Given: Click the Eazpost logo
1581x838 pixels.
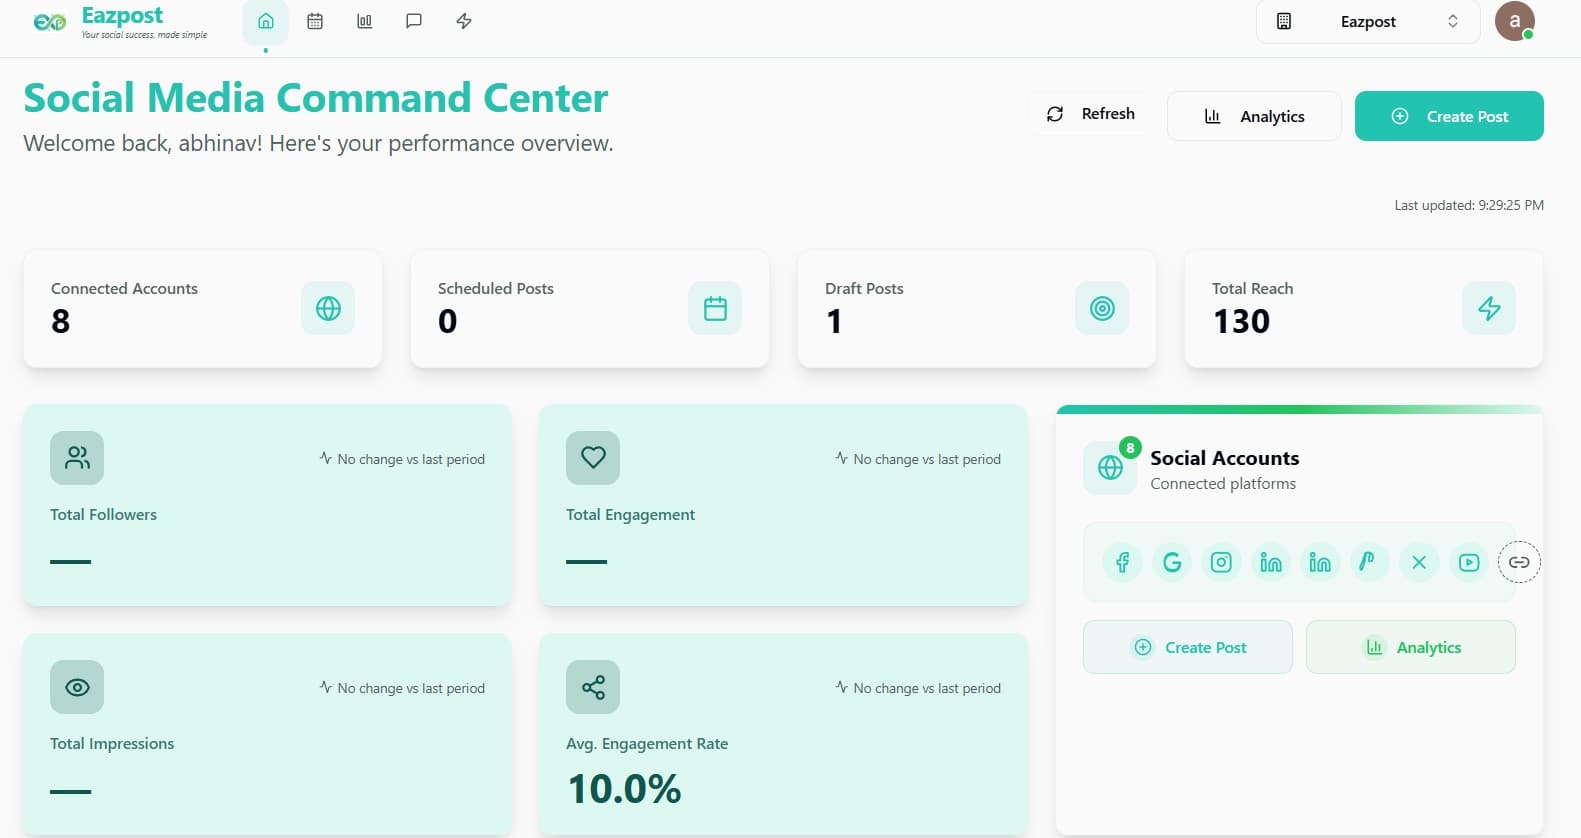Looking at the screenshot, I should click(120, 22).
